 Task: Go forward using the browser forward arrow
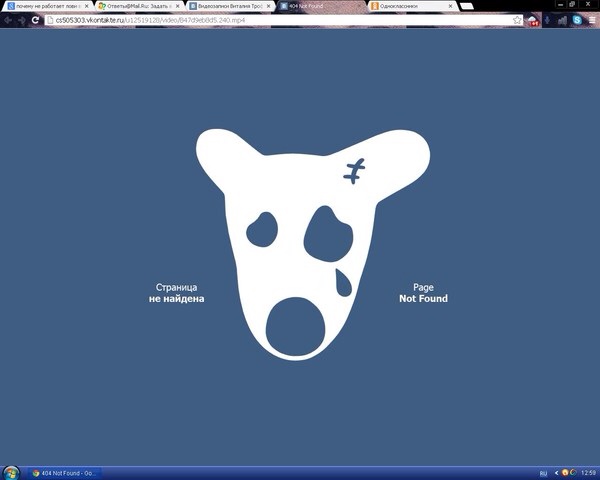pyautogui.click(x=21, y=20)
